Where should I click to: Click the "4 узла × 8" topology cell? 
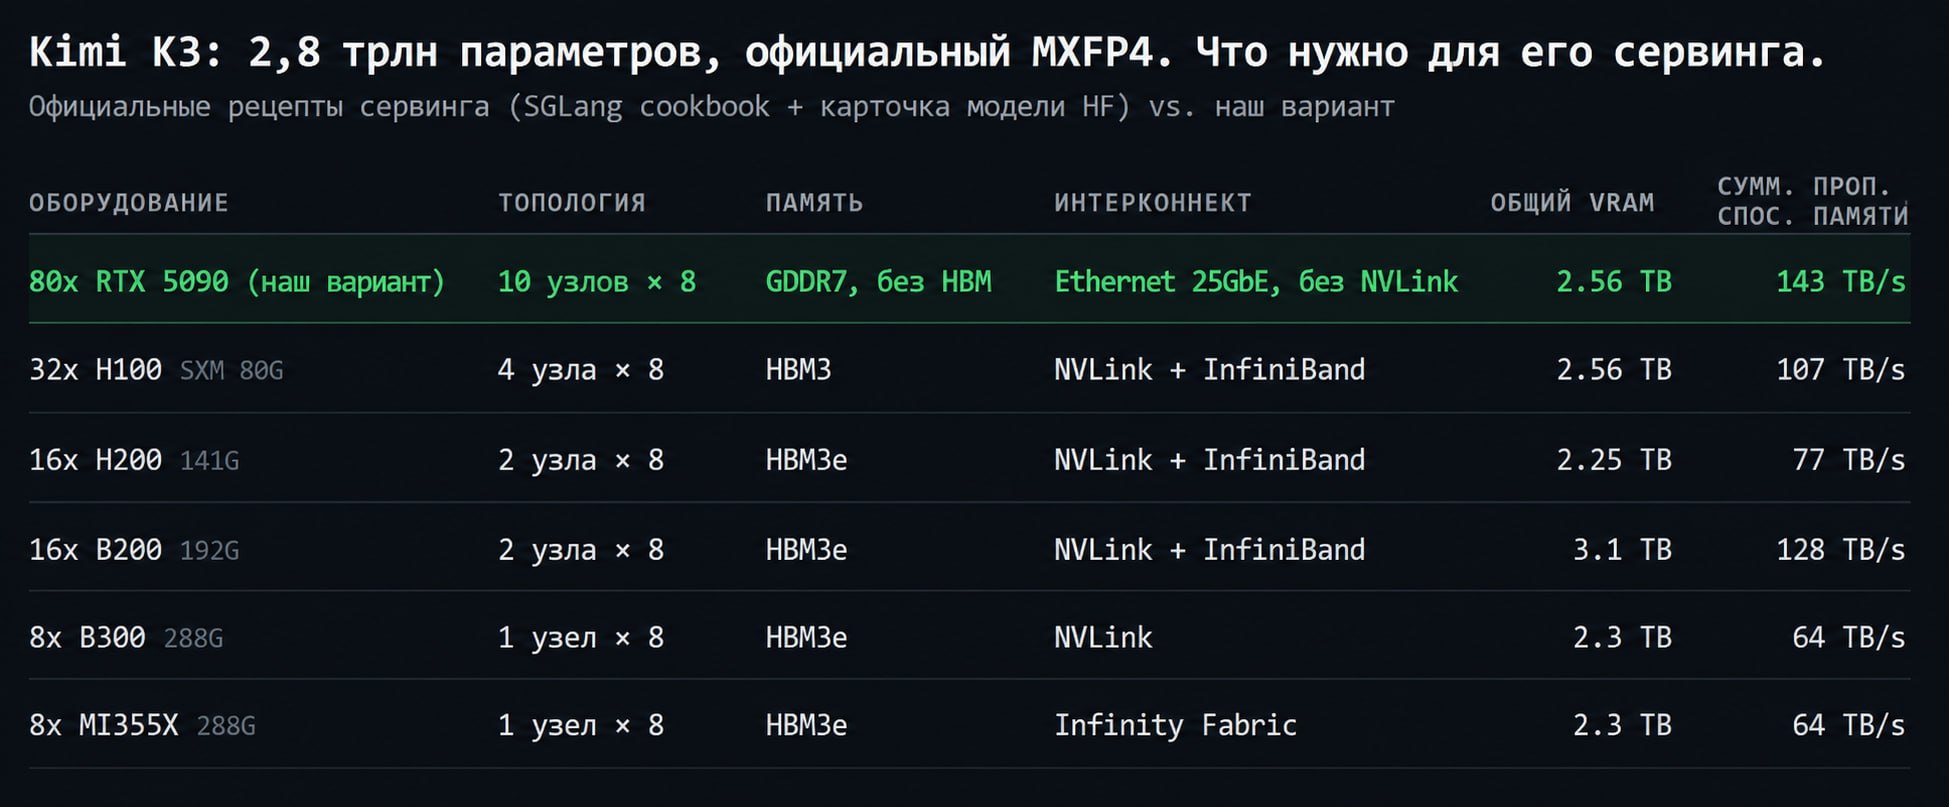point(581,370)
